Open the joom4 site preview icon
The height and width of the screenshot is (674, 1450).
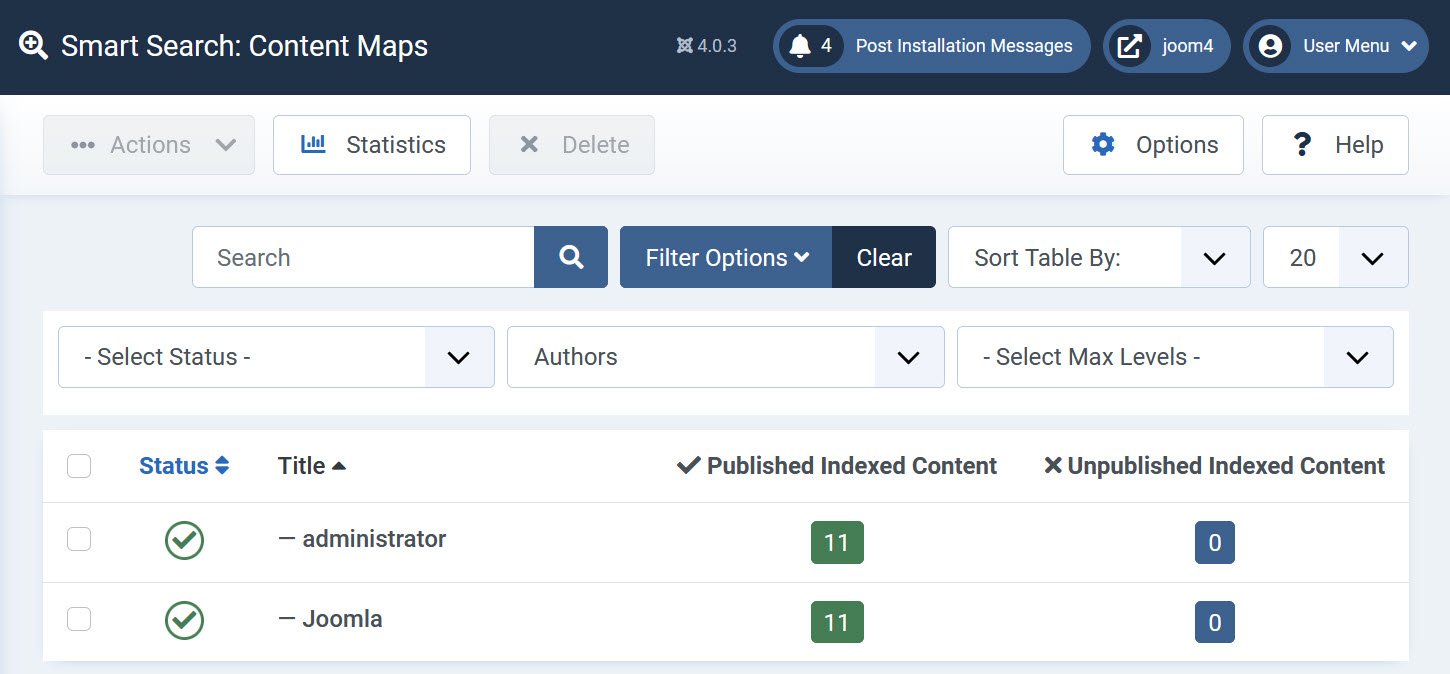tap(1129, 46)
